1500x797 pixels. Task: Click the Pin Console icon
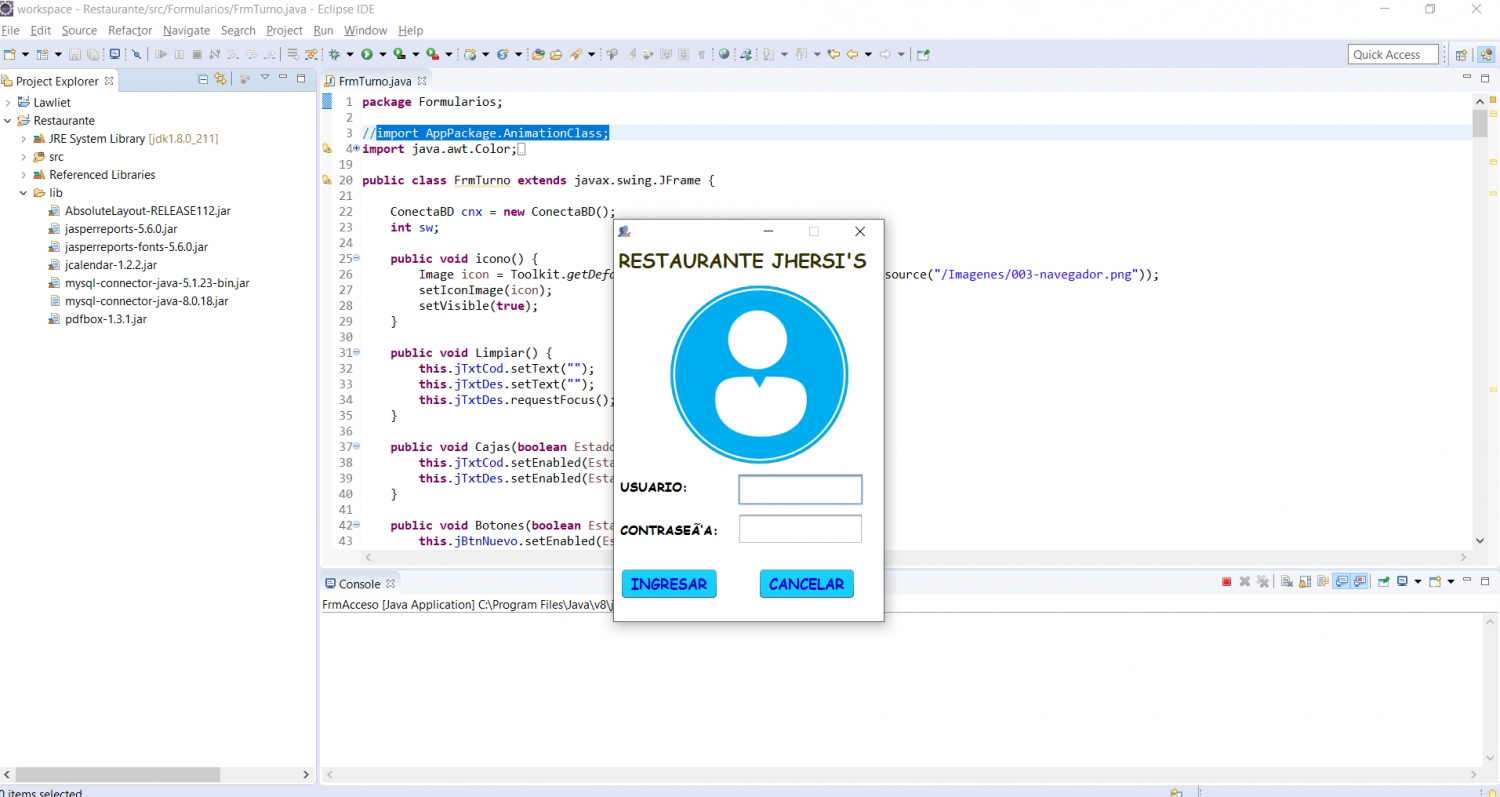[1384, 581]
